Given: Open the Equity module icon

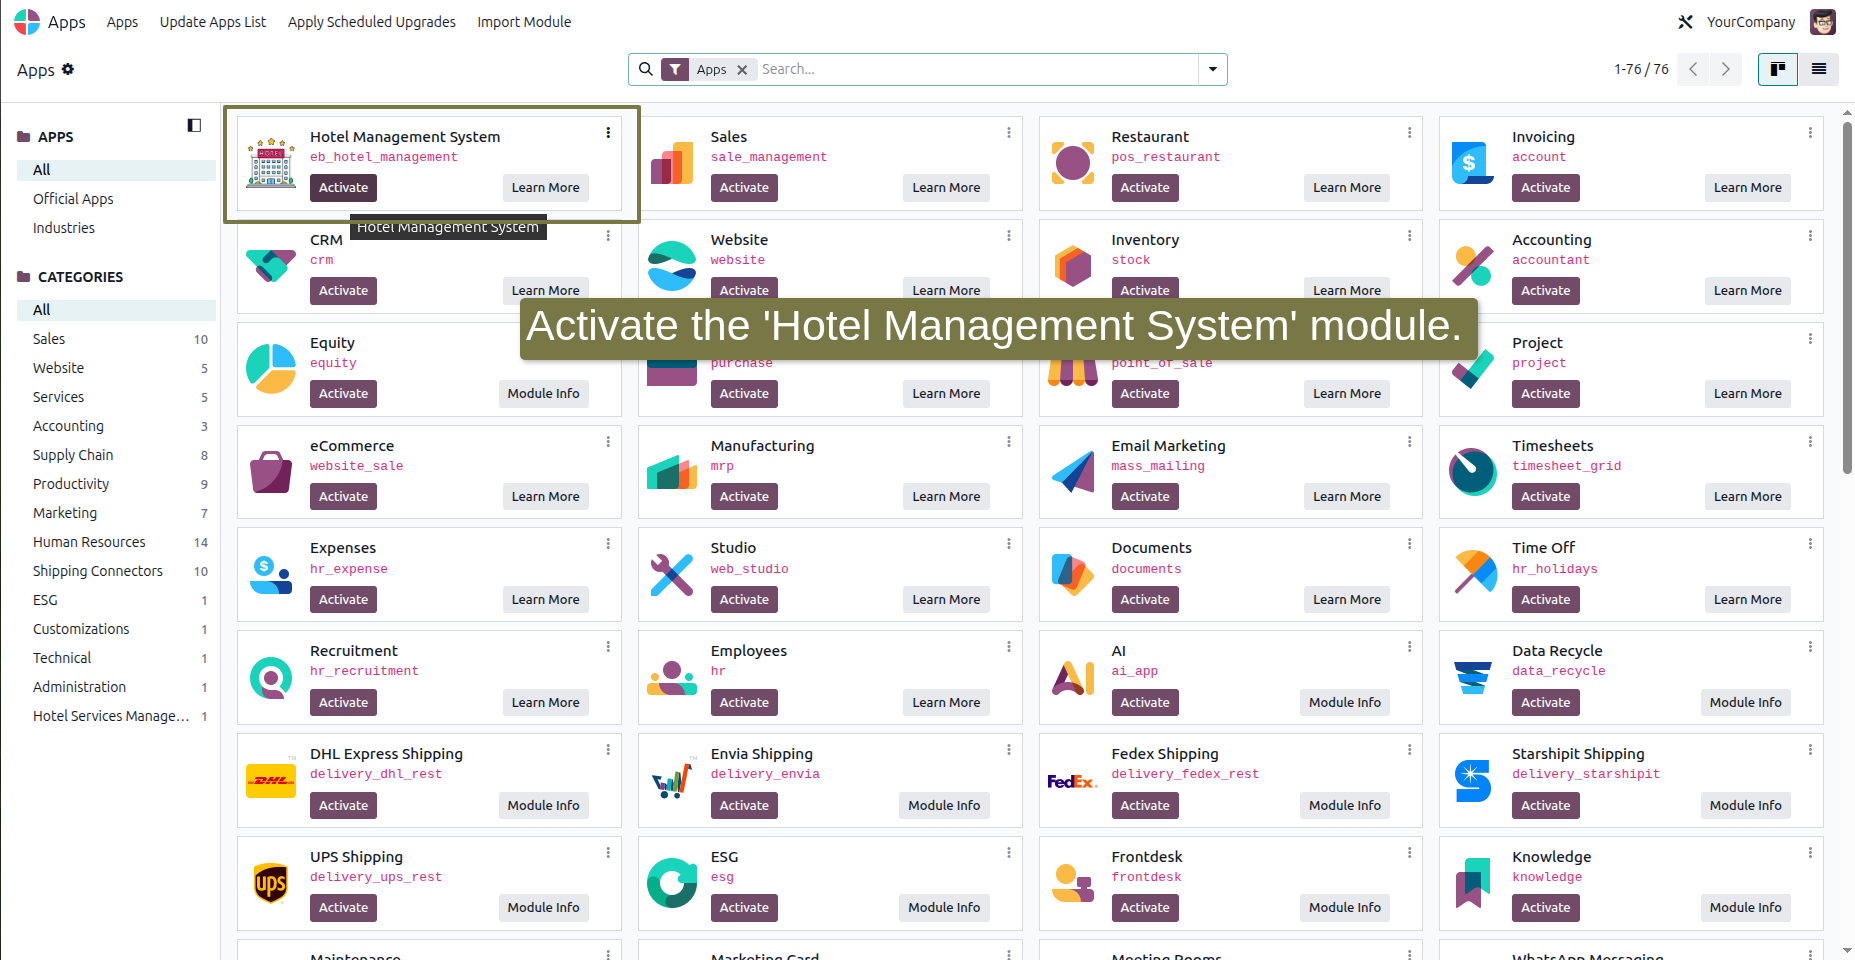Looking at the screenshot, I should pos(271,368).
